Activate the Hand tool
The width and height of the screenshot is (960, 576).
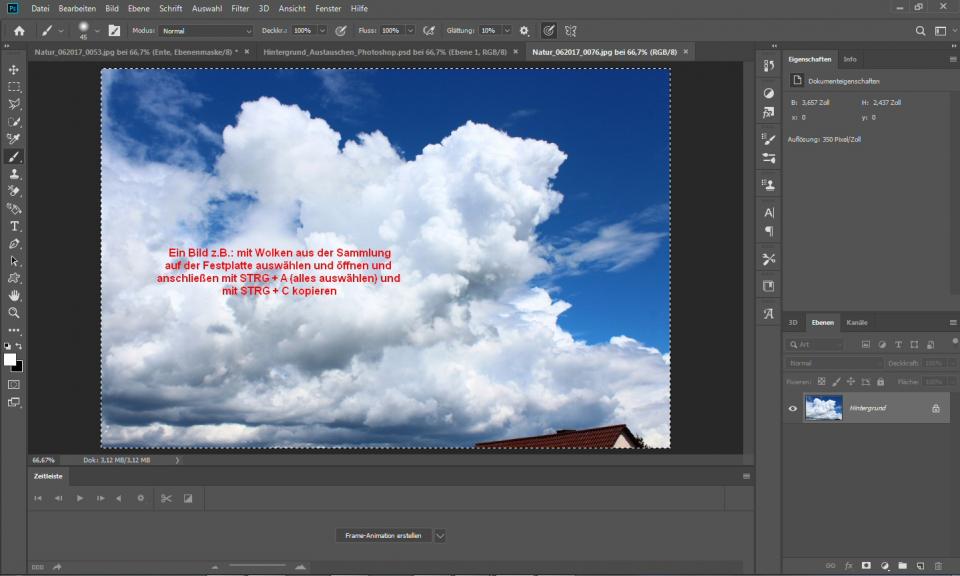pos(14,296)
